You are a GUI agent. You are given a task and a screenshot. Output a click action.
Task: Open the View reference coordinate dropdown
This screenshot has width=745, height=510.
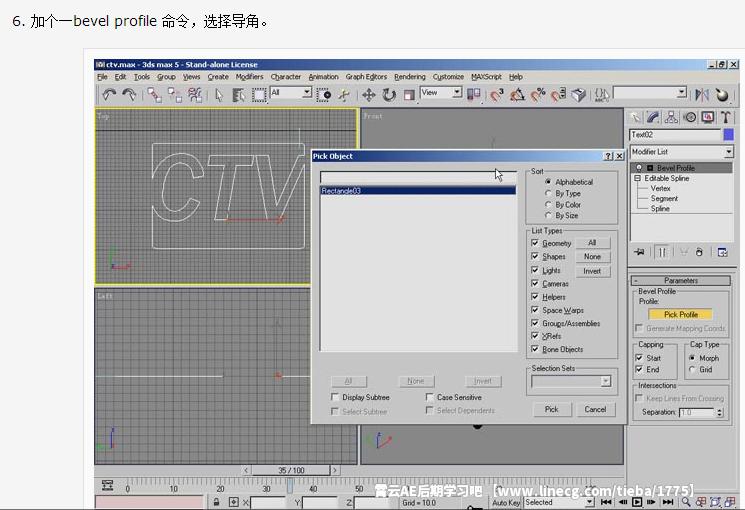457,92
